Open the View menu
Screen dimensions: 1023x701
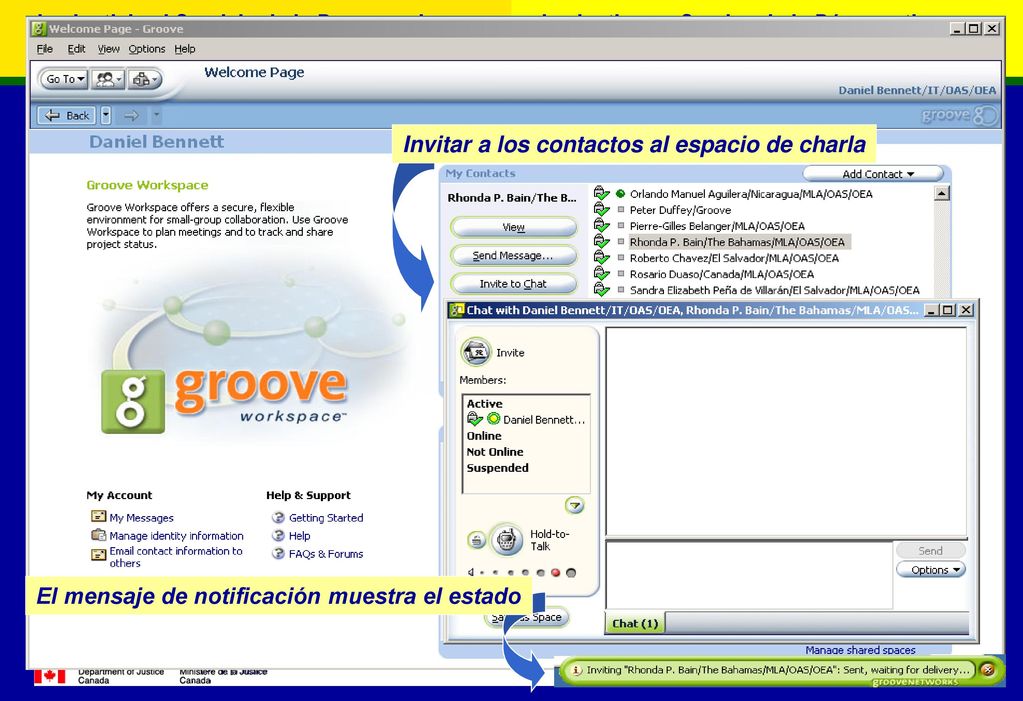pyautogui.click(x=108, y=49)
